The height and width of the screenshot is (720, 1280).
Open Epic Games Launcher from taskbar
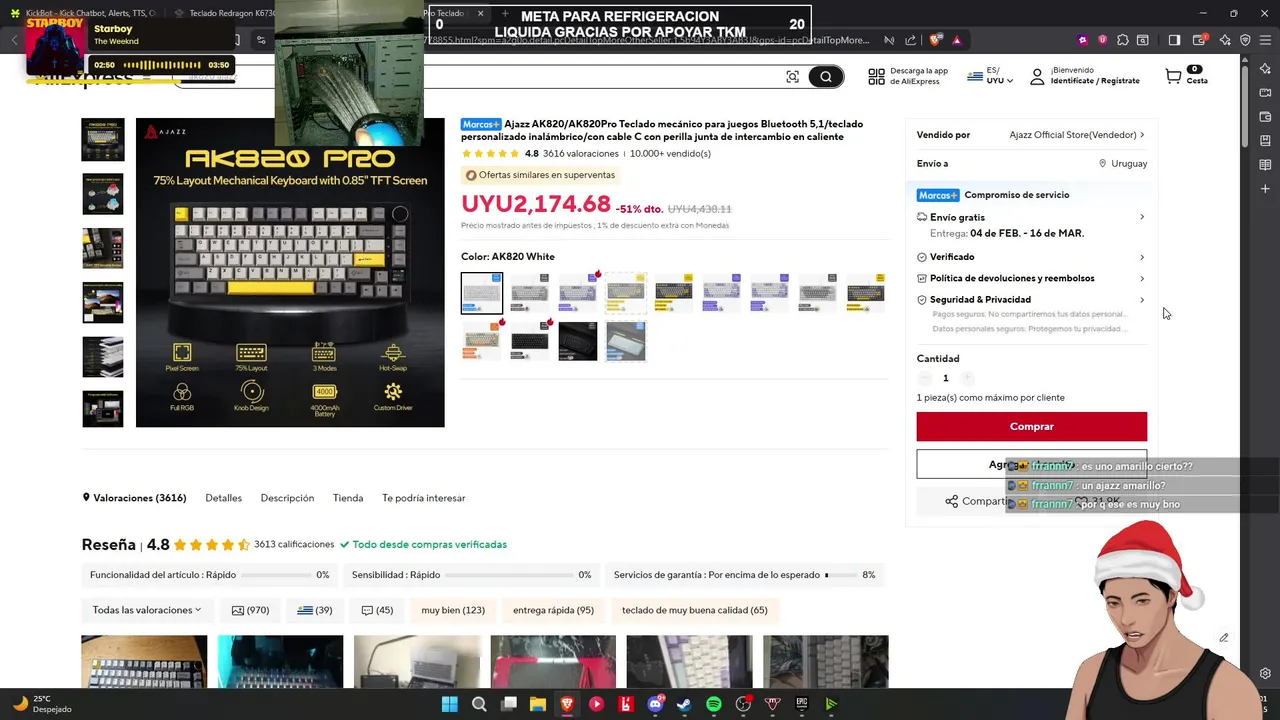(802, 704)
